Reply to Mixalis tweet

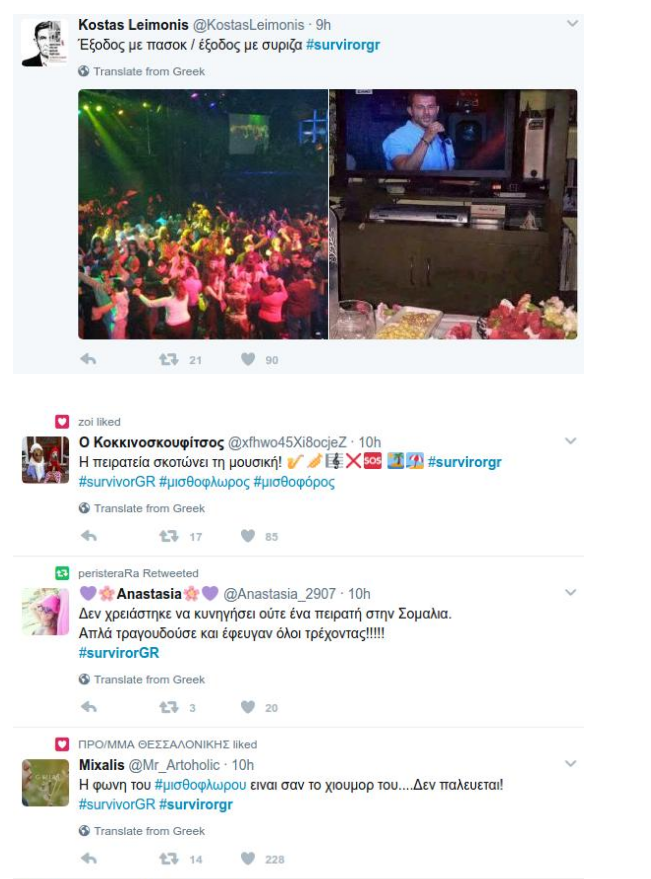pos(89,858)
